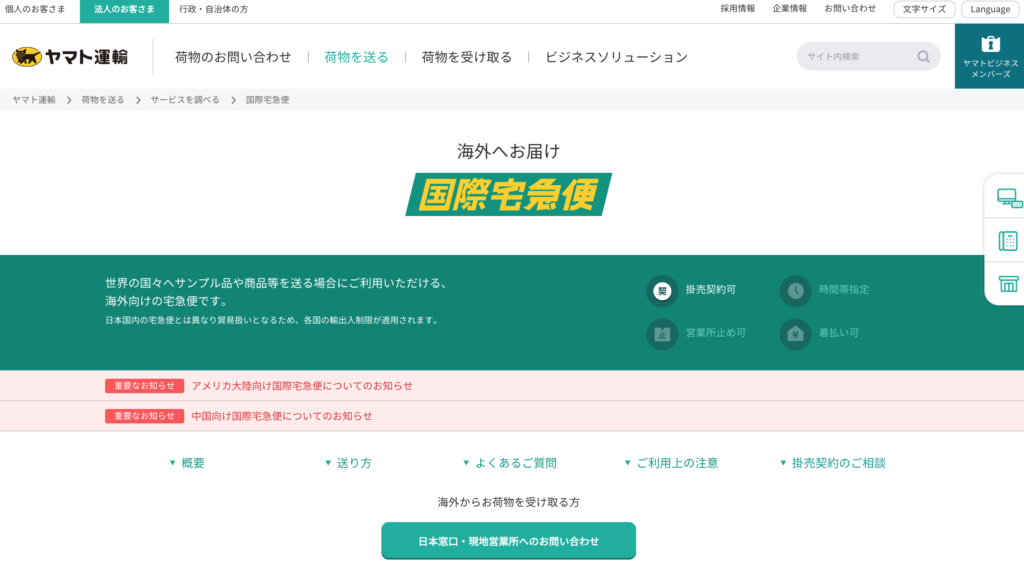
Task: Open 荷物のお問い合わせ menu
Action: click(x=232, y=57)
